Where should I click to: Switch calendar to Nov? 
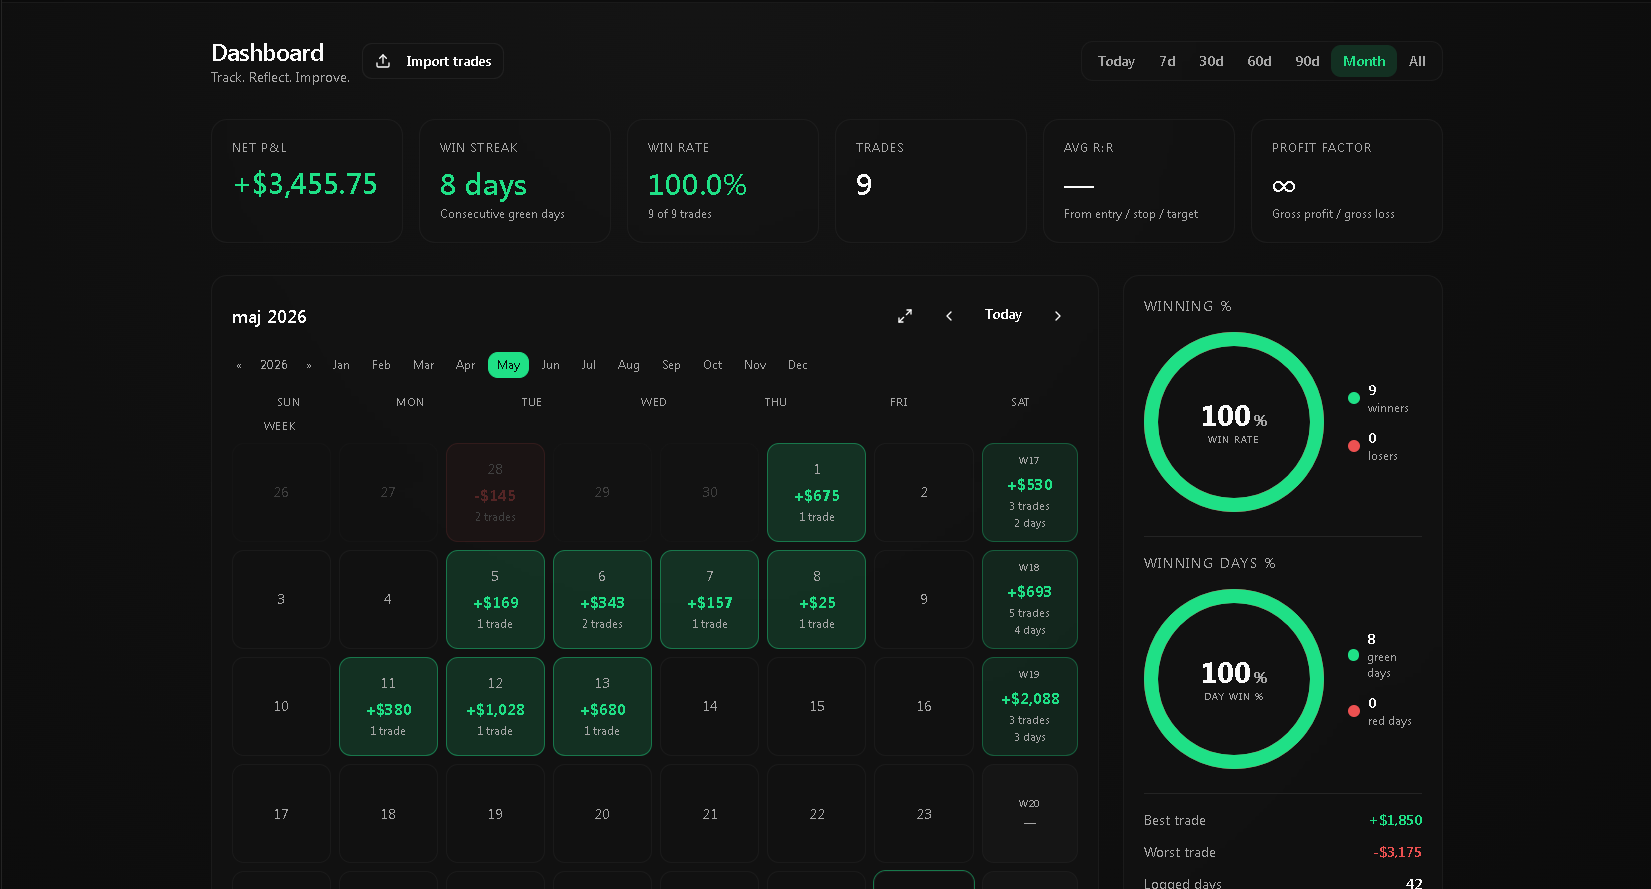[x=755, y=365]
